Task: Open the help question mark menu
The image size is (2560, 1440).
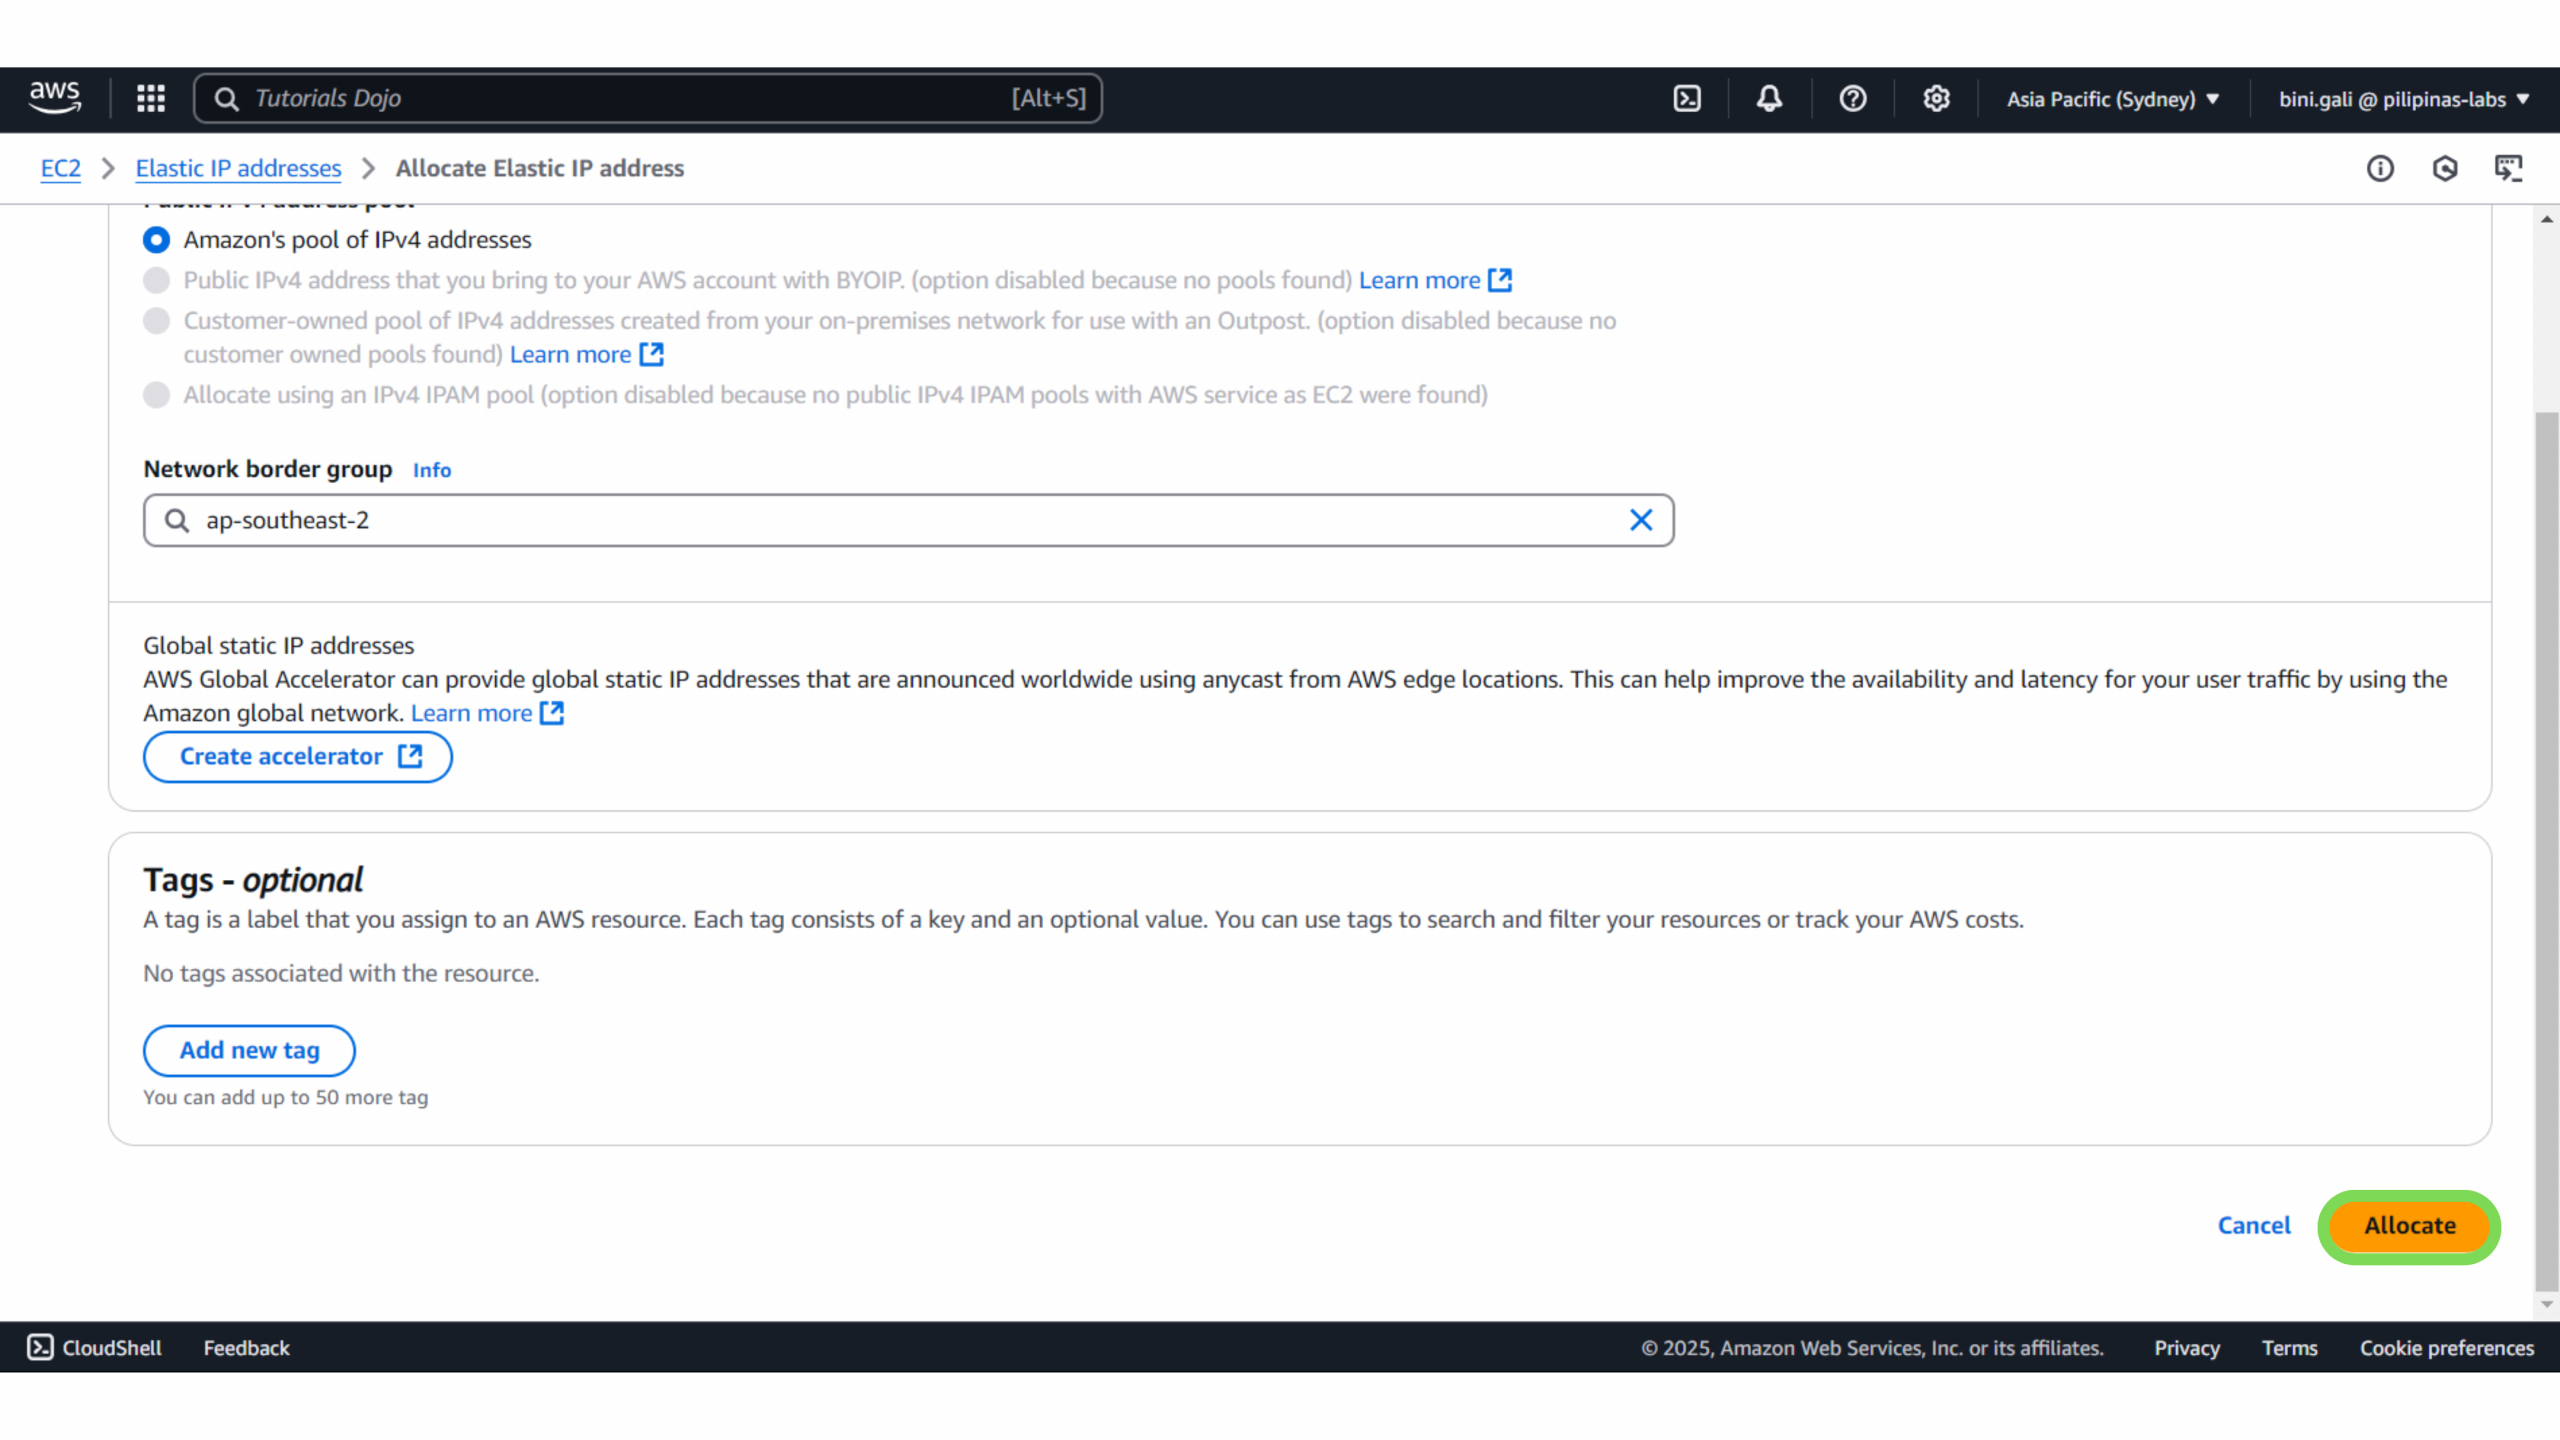Action: [1852, 98]
